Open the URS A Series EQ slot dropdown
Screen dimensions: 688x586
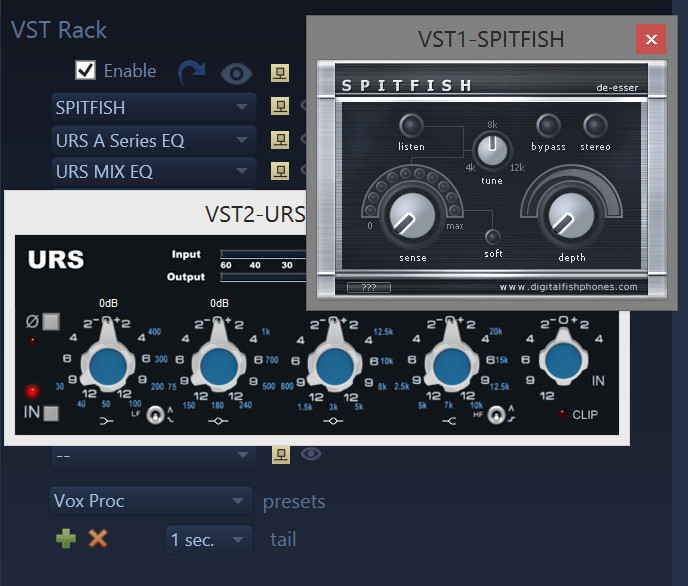point(154,140)
